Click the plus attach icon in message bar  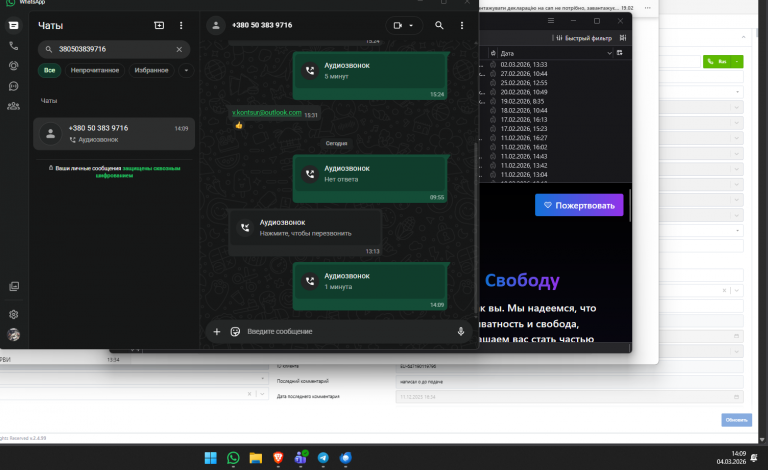click(216, 331)
